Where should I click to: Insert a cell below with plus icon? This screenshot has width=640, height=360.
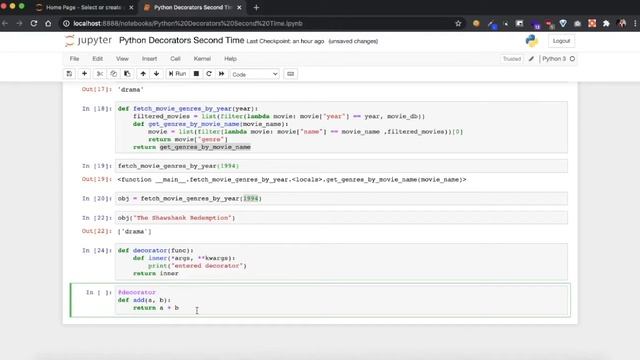click(x=84, y=74)
